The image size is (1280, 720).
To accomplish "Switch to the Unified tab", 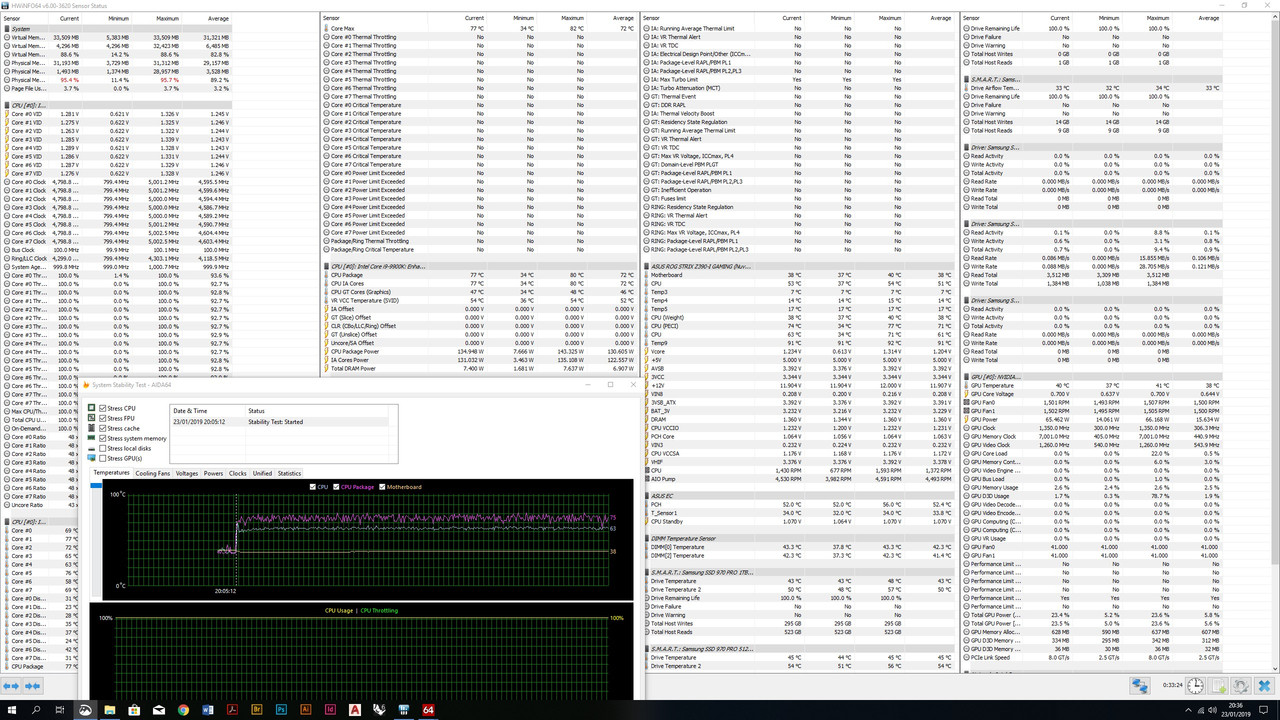I will pyautogui.click(x=262, y=473).
